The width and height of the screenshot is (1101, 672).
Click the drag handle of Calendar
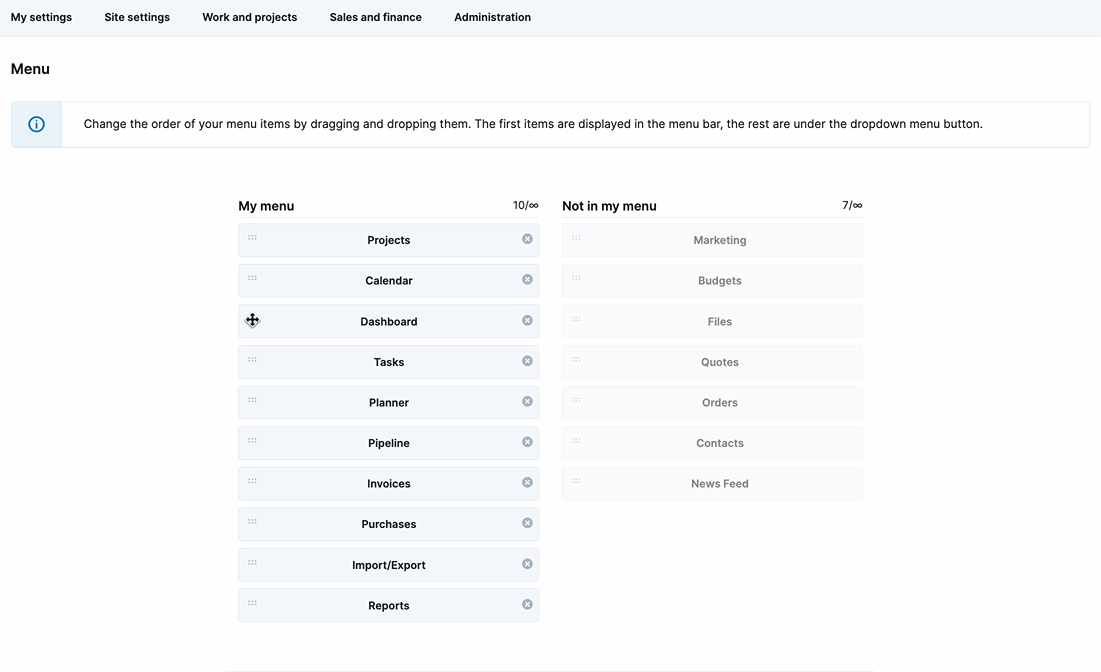252,278
